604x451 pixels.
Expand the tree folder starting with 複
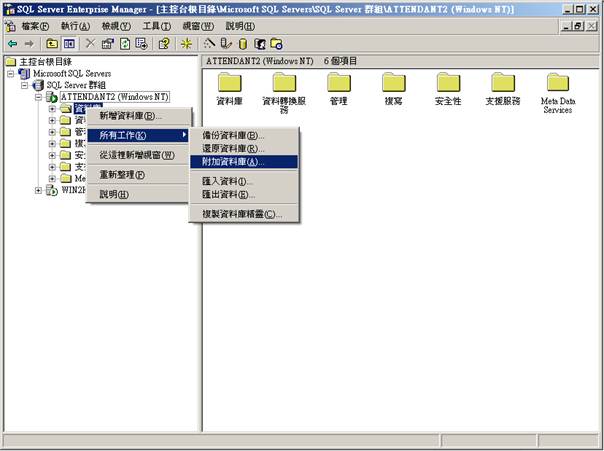52,143
